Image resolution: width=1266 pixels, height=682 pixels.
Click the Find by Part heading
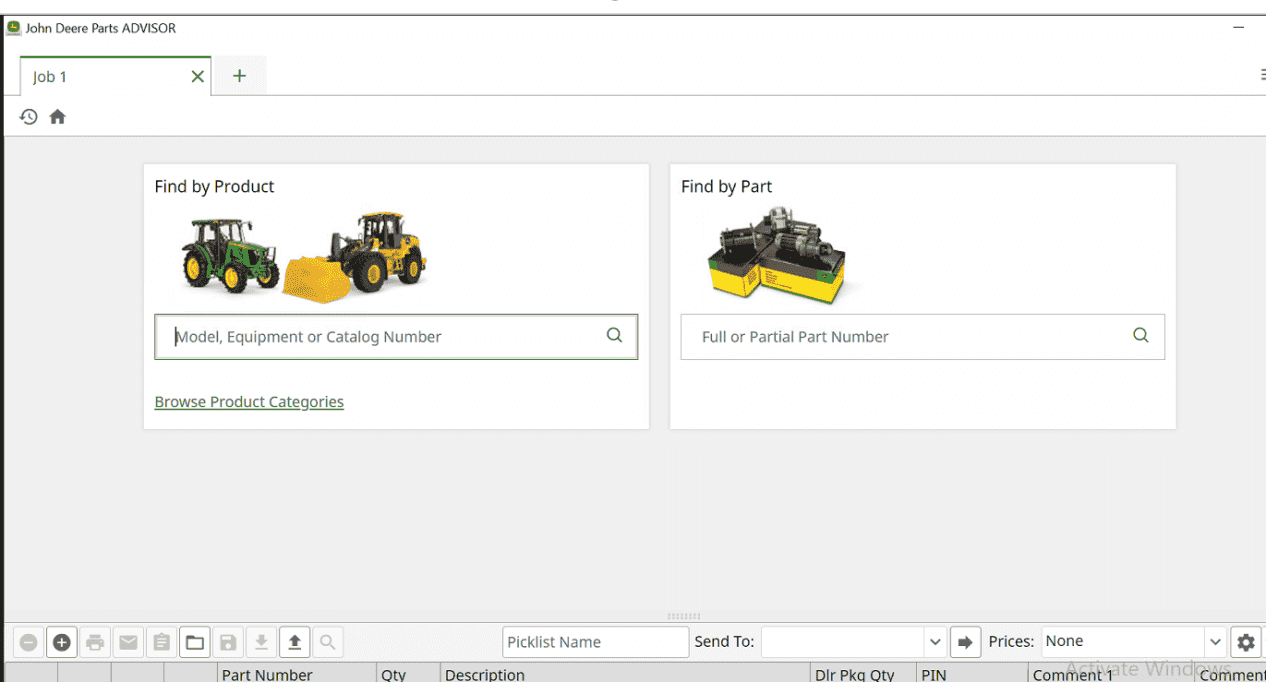point(727,187)
